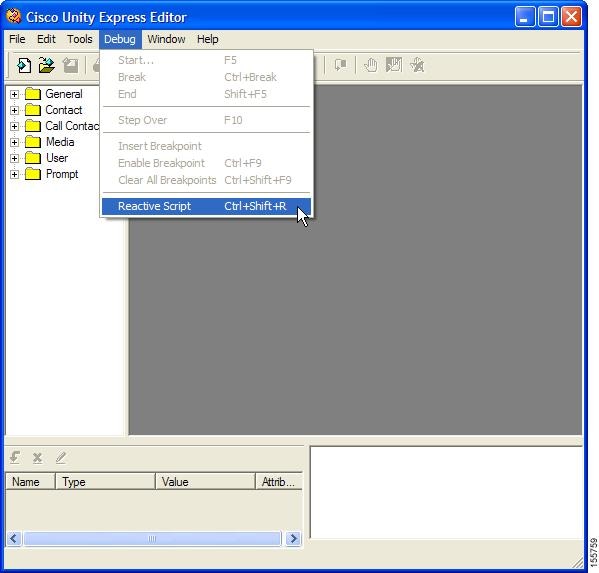Expand the Prompt folder tree node
Image resolution: width=599 pixels, height=573 pixels.
click(x=14, y=175)
